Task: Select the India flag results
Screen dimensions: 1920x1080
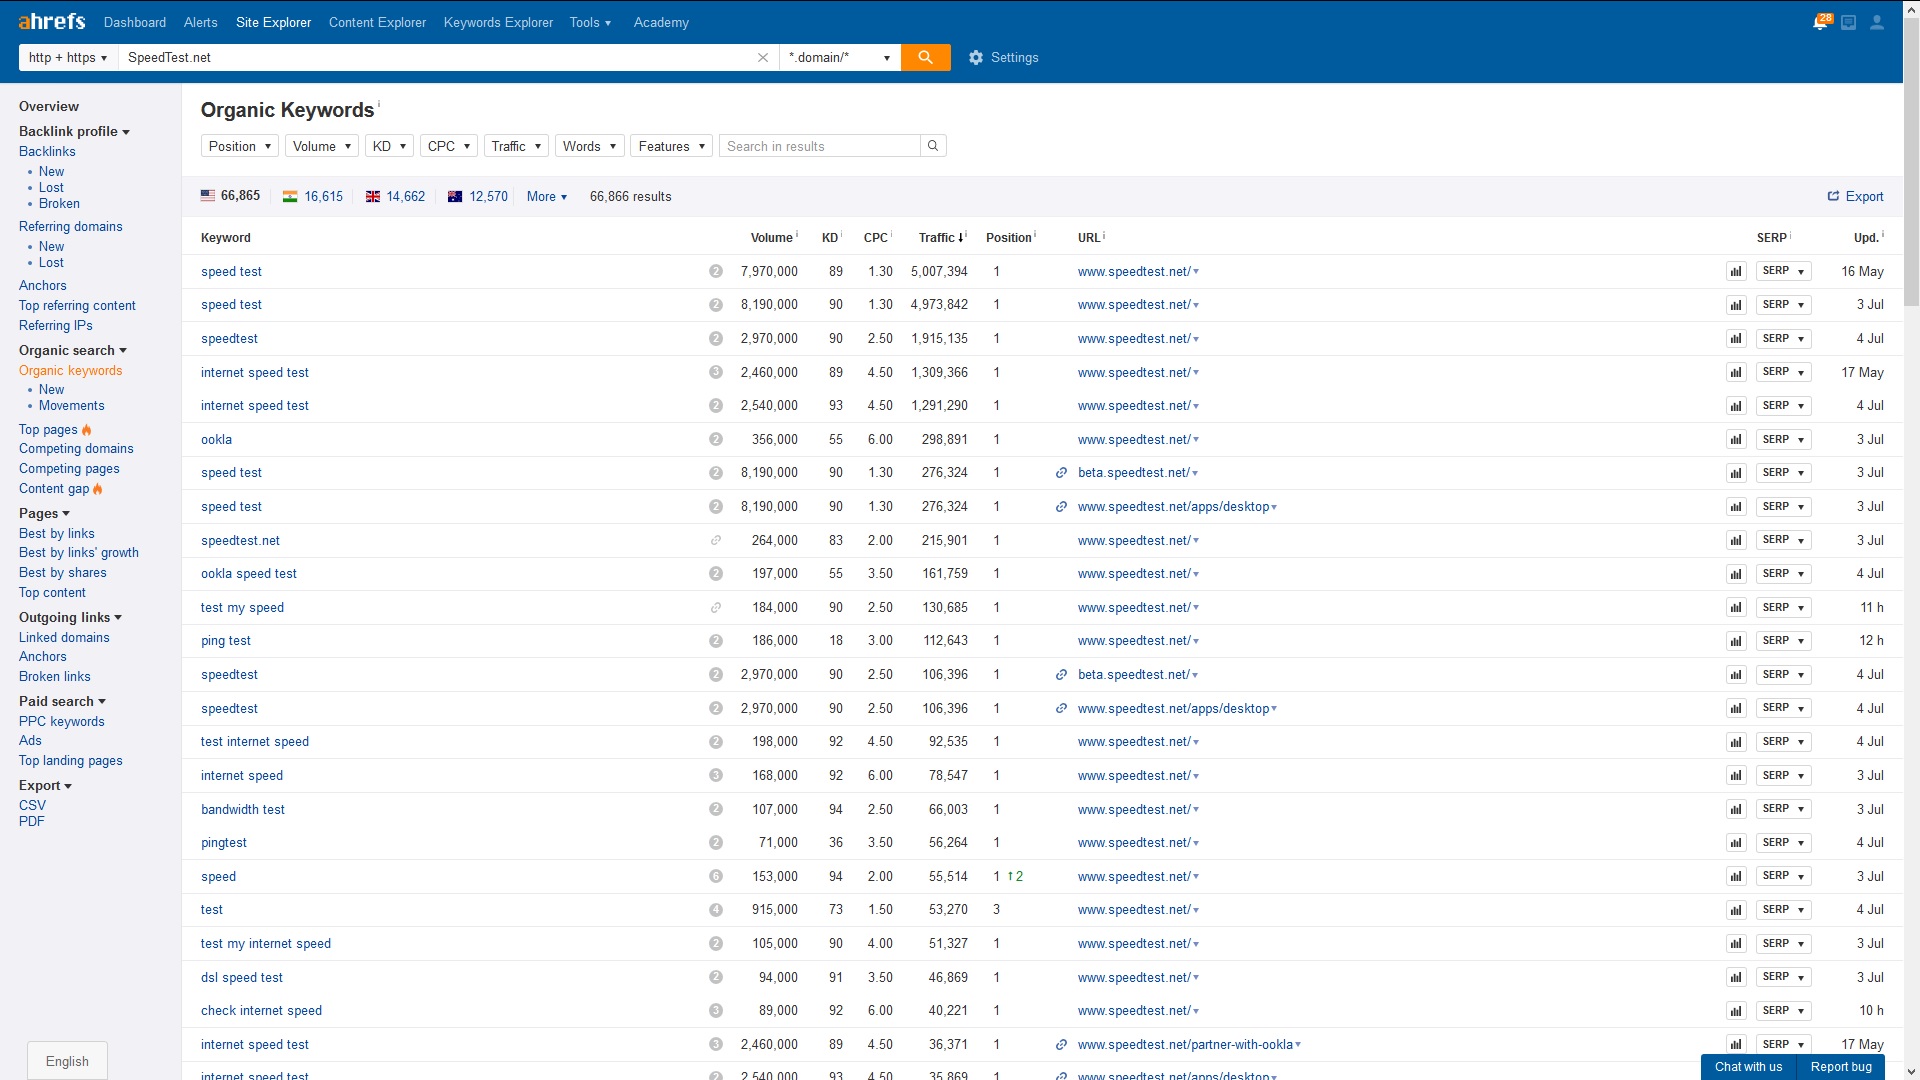Action: (312, 197)
